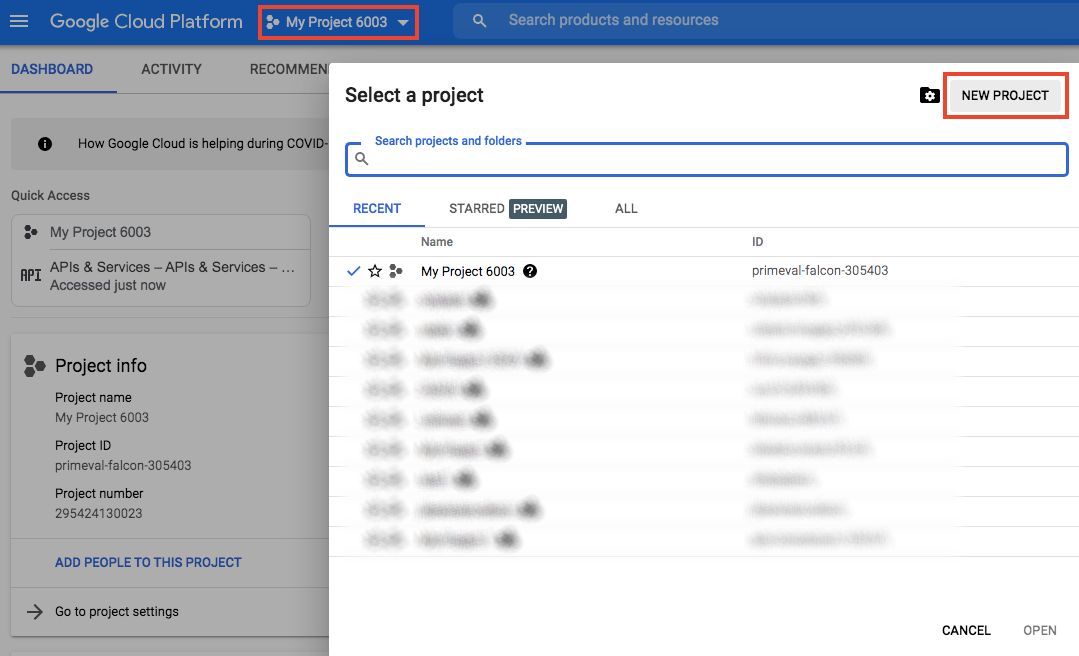The height and width of the screenshot is (656, 1079).
Task: Click Go to project settings
Action: tap(116, 611)
